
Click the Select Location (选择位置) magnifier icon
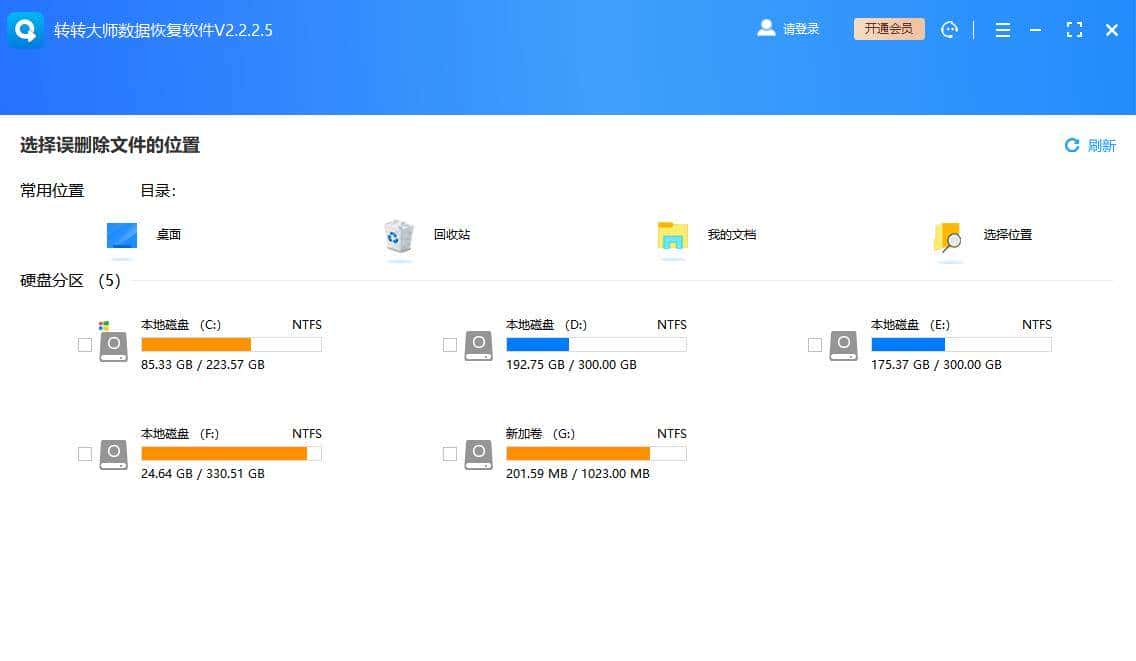click(946, 236)
